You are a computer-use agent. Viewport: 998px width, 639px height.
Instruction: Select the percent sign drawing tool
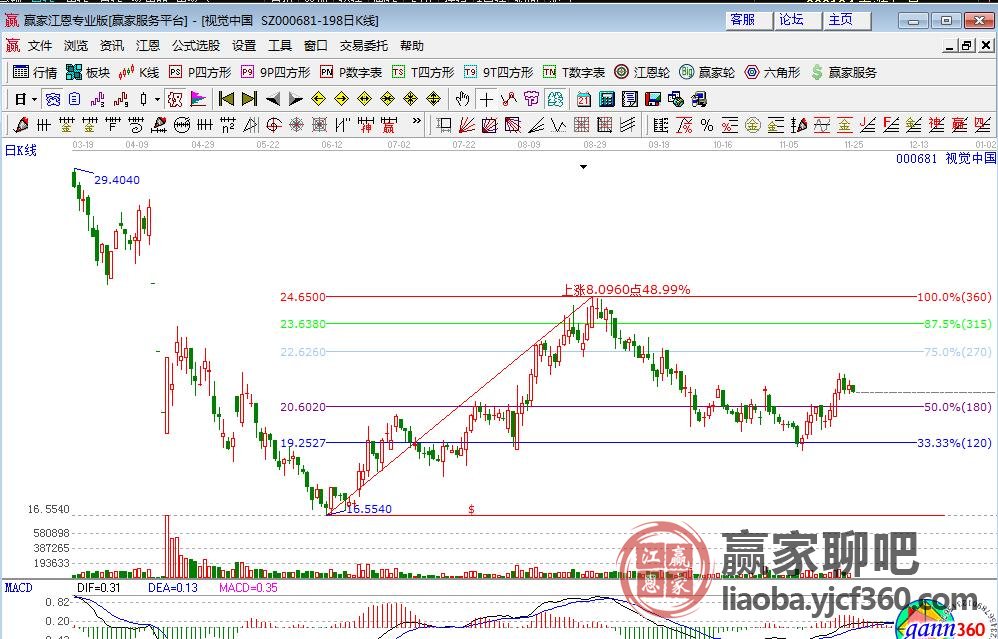[706, 125]
